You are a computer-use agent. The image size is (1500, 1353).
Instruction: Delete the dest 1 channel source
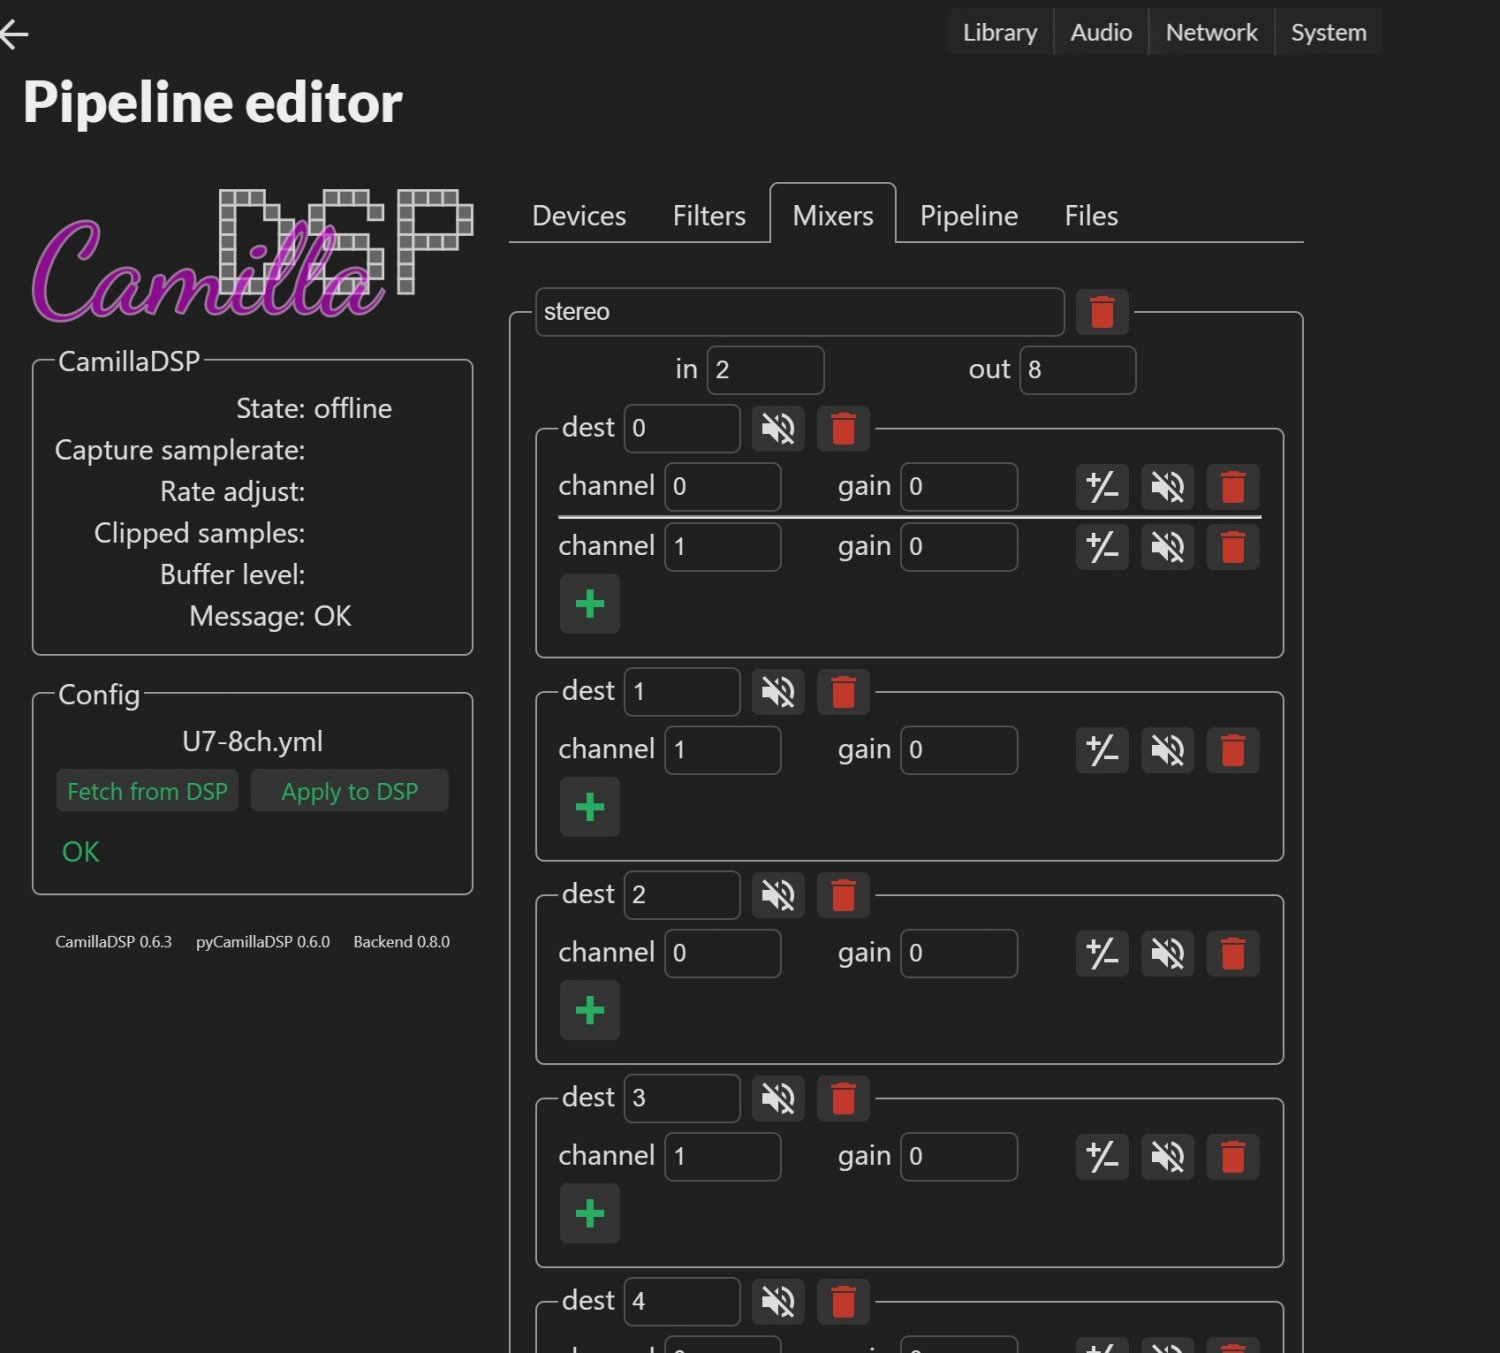click(1232, 750)
